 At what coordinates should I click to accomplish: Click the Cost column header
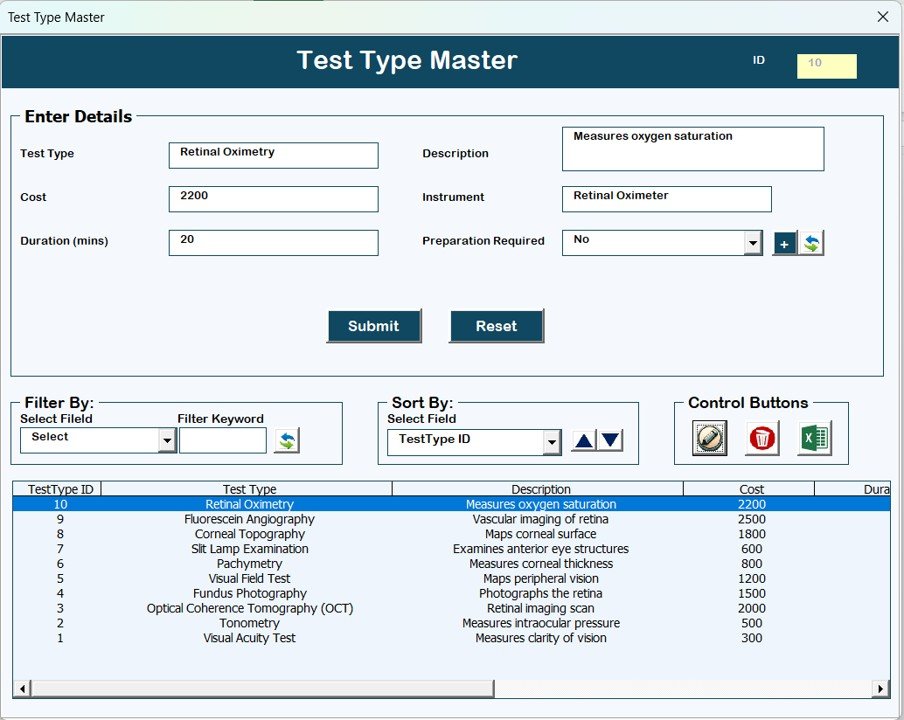click(749, 489)
